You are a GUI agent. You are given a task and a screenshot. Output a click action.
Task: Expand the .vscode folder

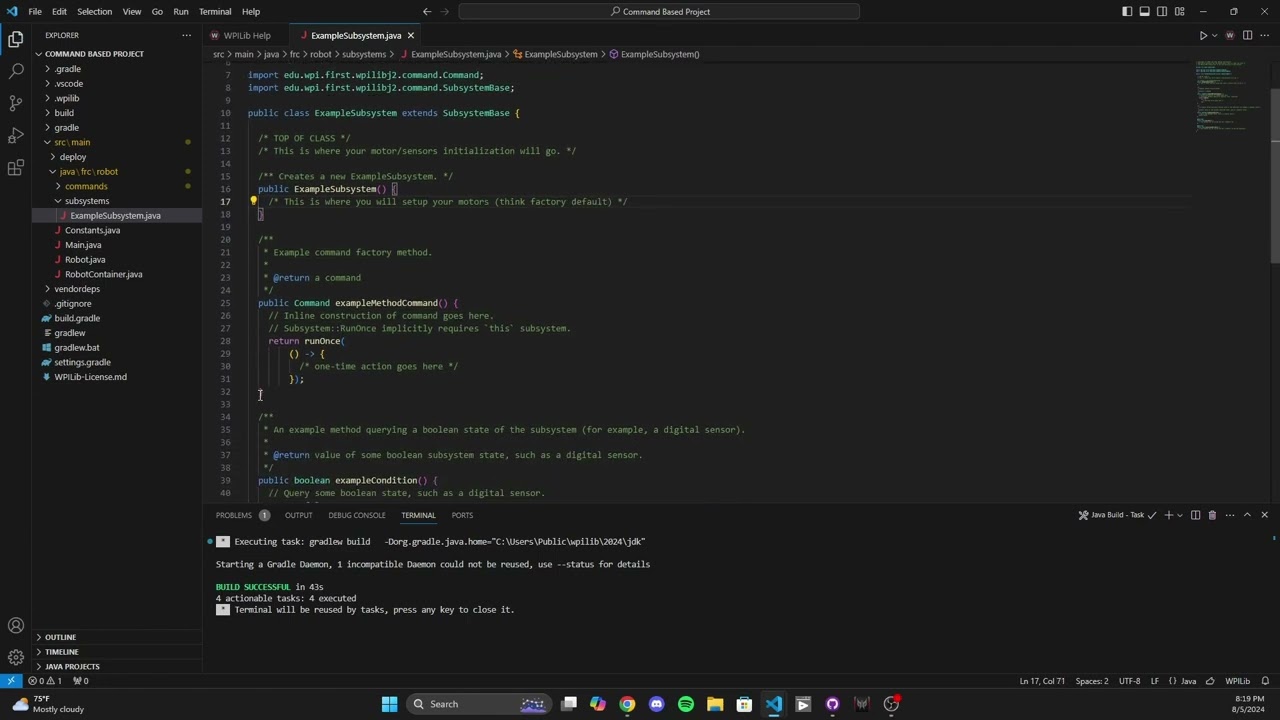tap(69, 84)
